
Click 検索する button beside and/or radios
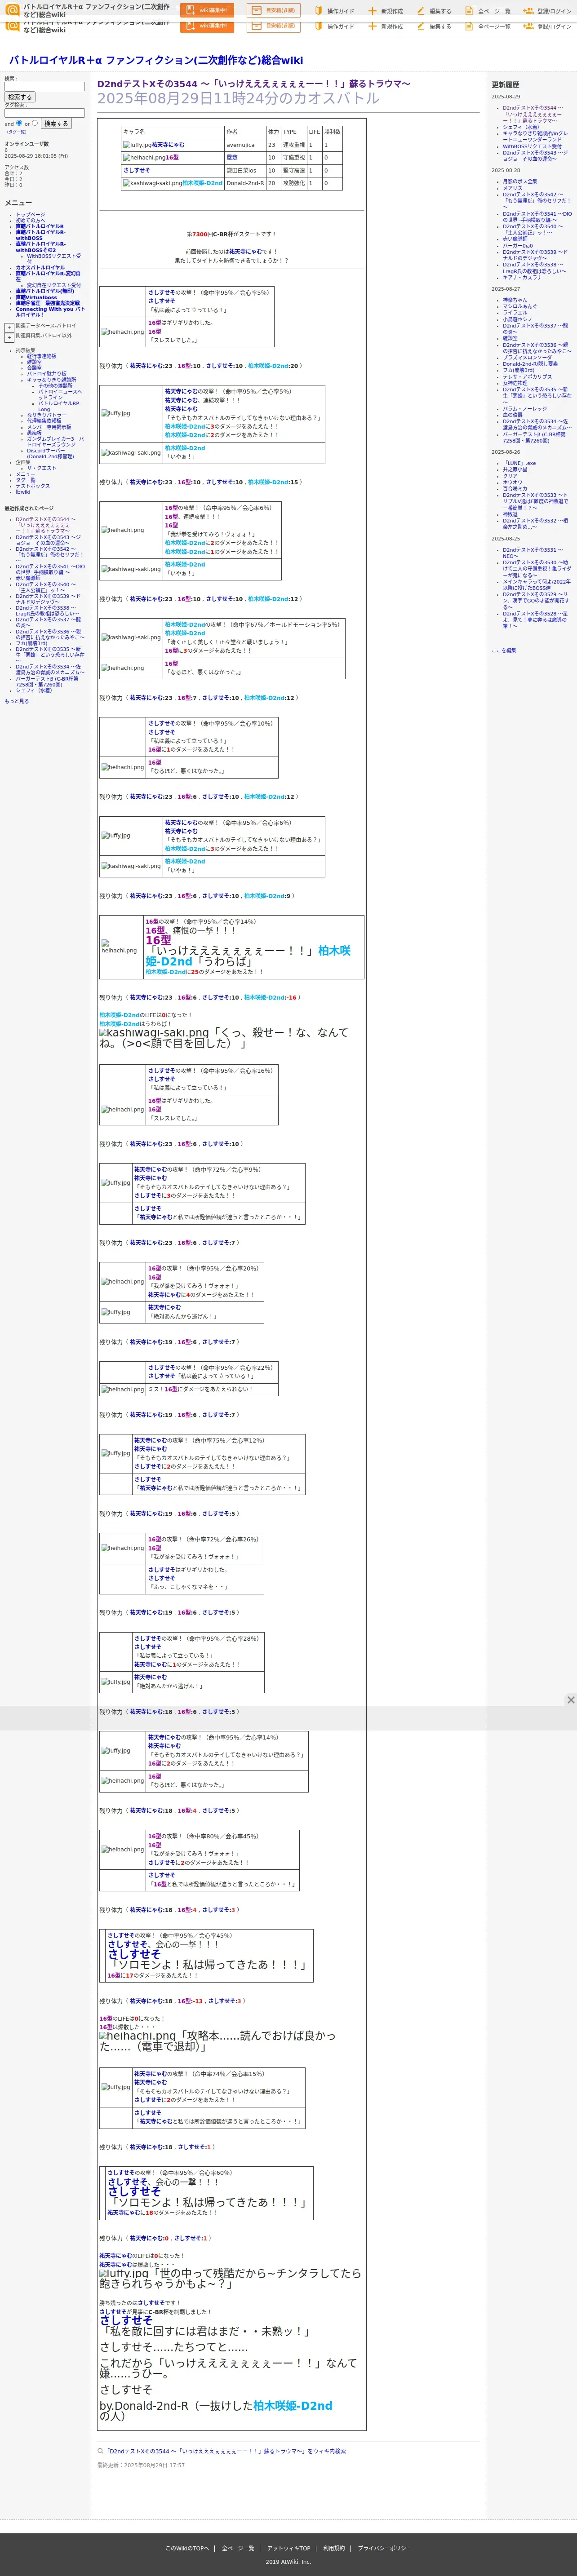56,123
